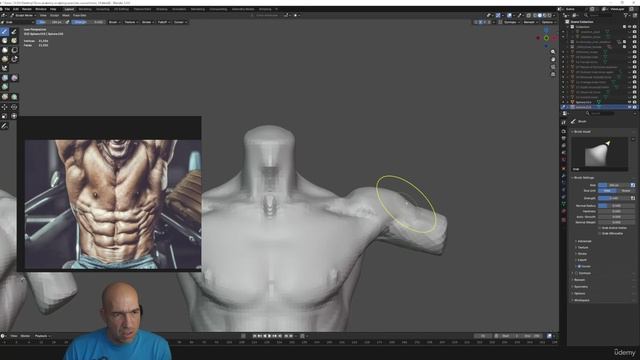
Task: Open the timeline Playback menu
Action: [42, 336]
